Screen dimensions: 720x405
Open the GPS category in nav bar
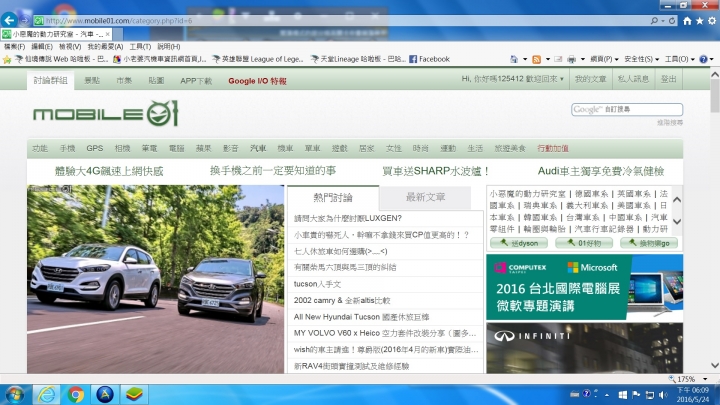tap(95, 148)
